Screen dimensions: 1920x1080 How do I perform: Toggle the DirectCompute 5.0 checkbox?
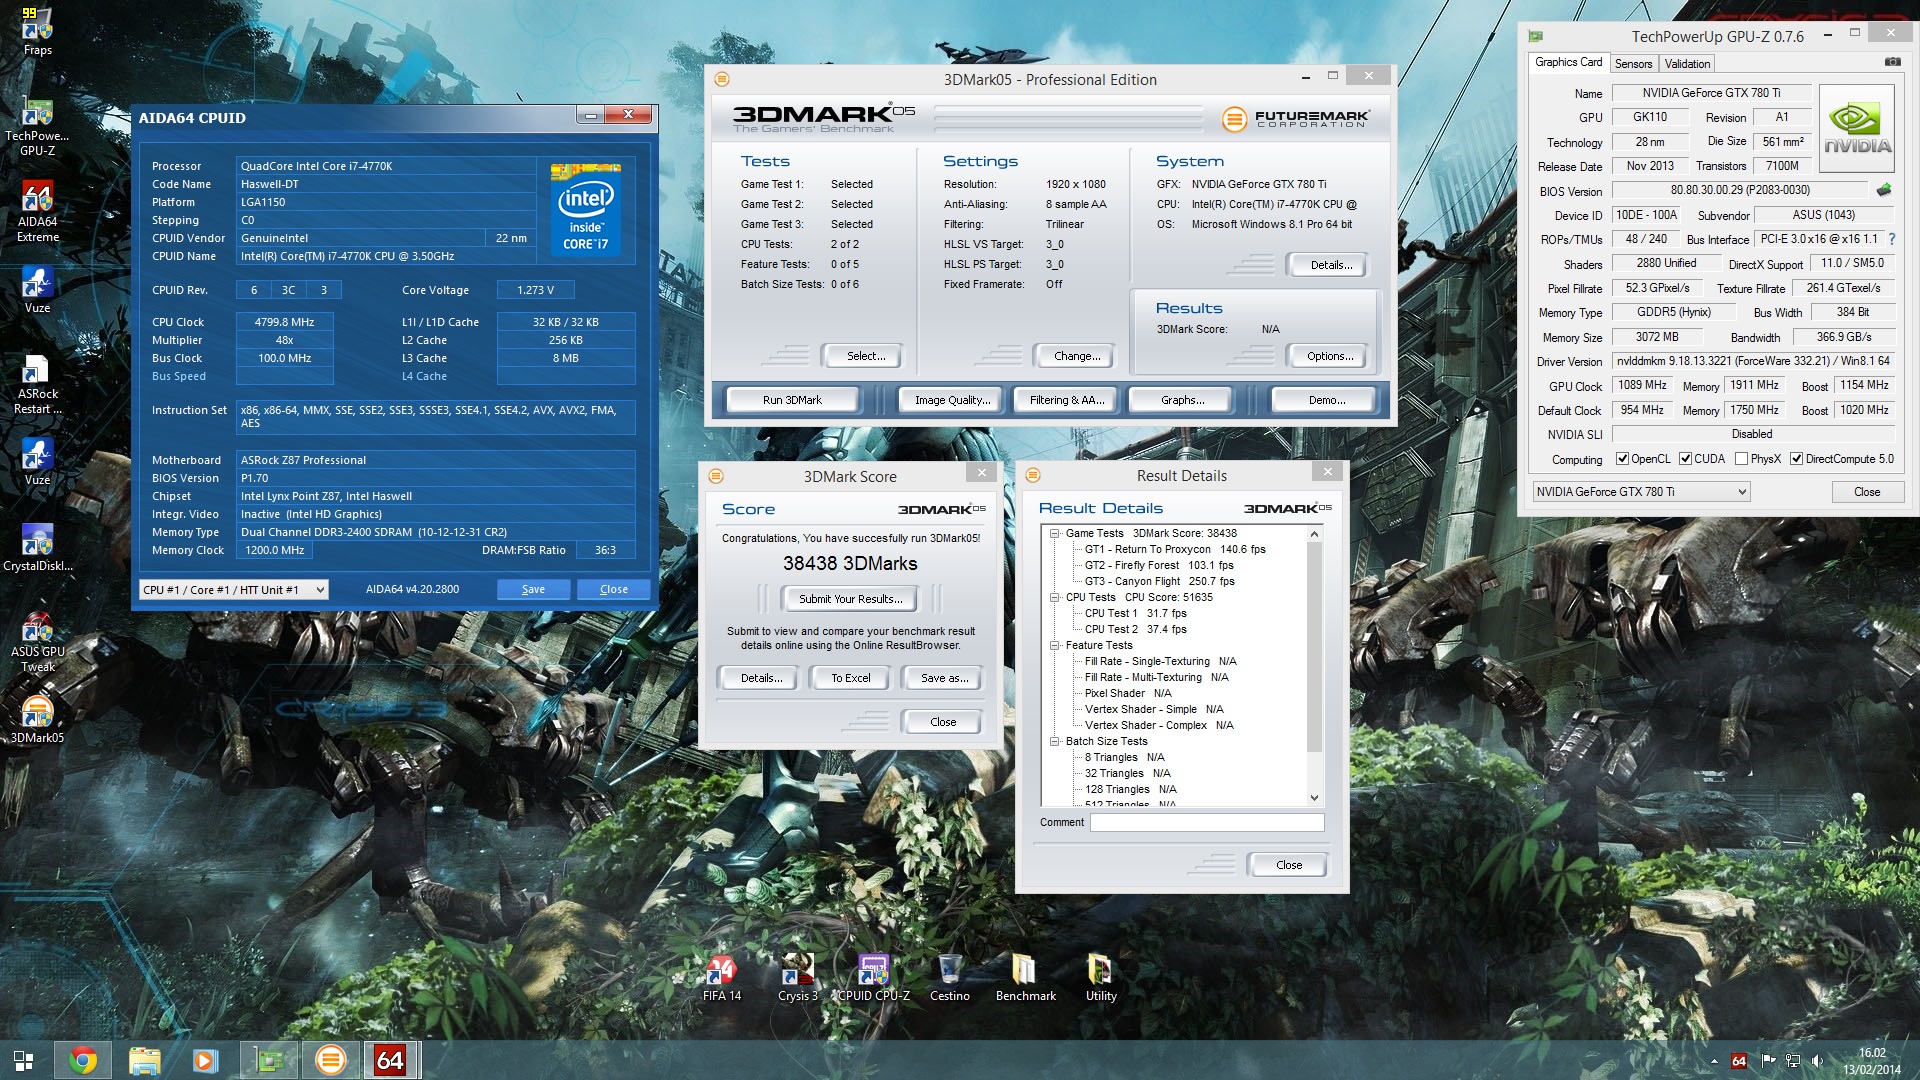(1796, 459)
